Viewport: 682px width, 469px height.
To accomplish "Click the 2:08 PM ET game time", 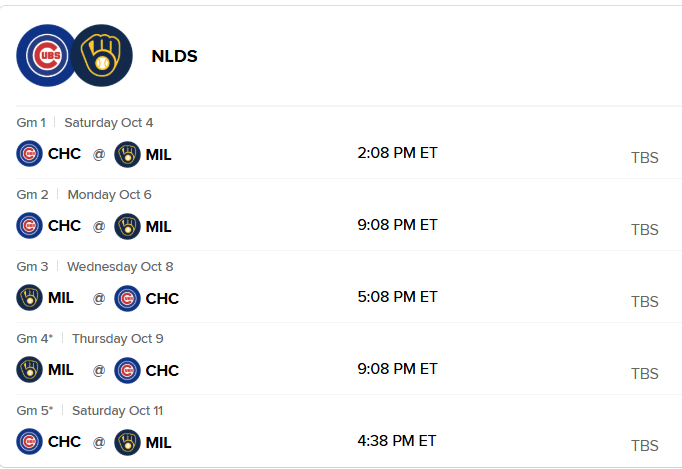I will tap(397, 153).
